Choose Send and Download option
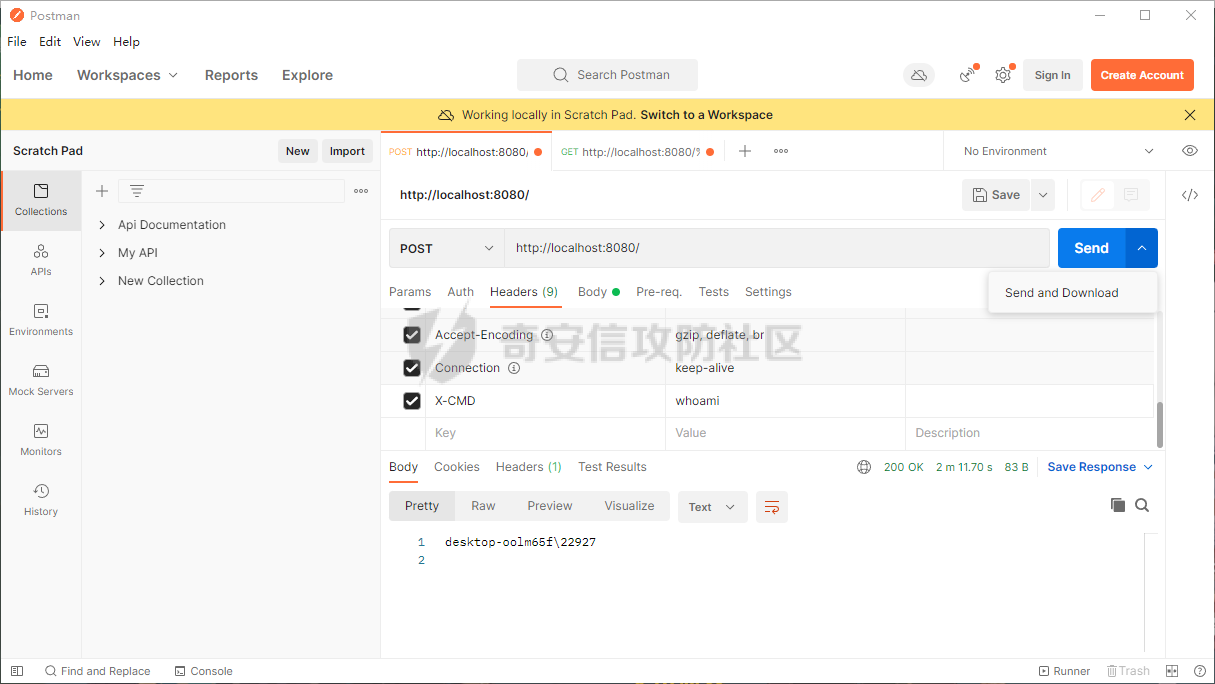Image resolution: width=1215 pixels, height=684 pixels. [1073, 293]
